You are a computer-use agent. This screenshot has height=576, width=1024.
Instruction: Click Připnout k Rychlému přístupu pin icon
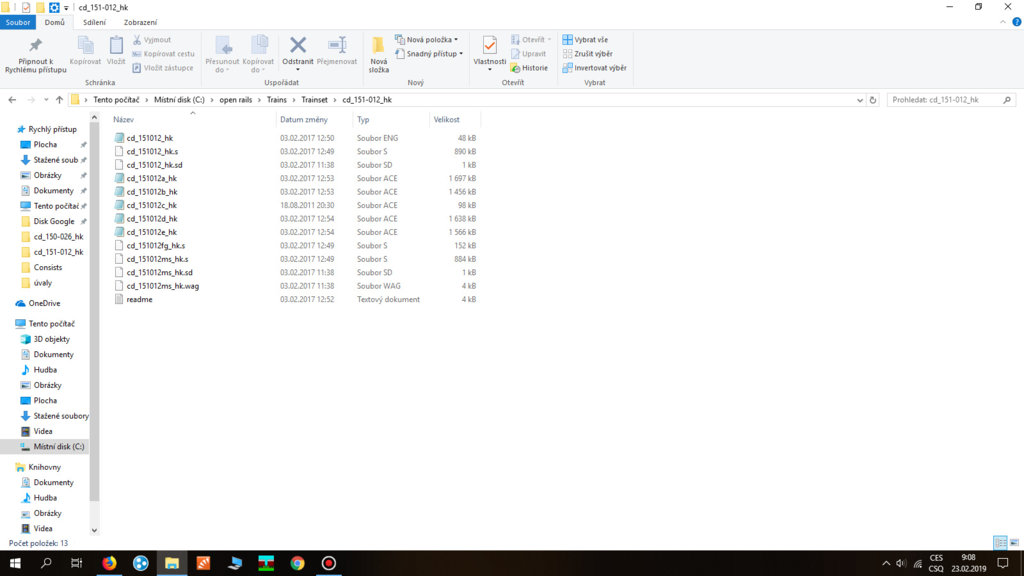pyautogui.click(x=35, y=54)
